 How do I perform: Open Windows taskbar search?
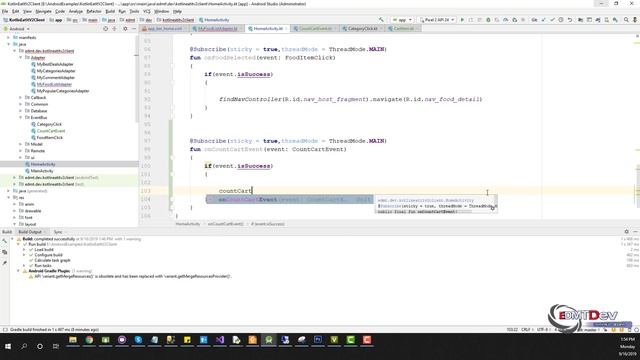point(24,346)
